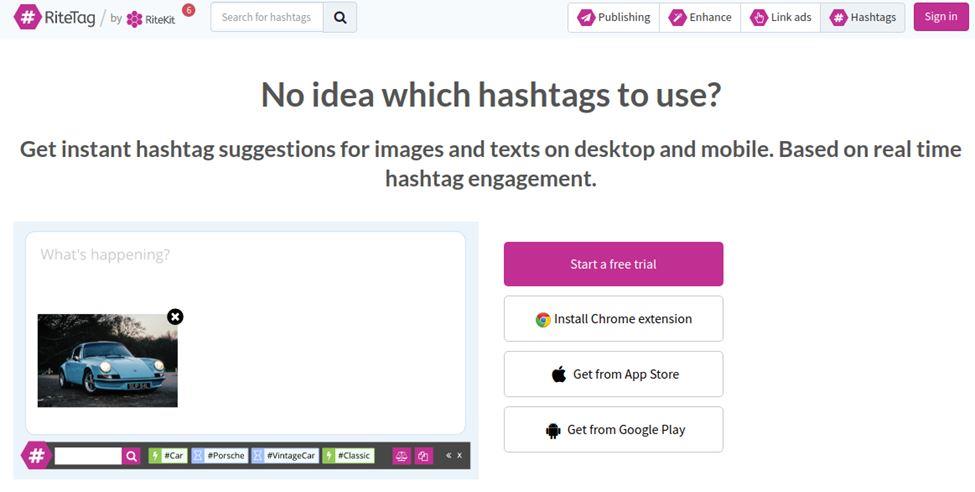Click Get from Google Play
The height and width of the screenshot is (492, 975).
click(x=614, y=430)
